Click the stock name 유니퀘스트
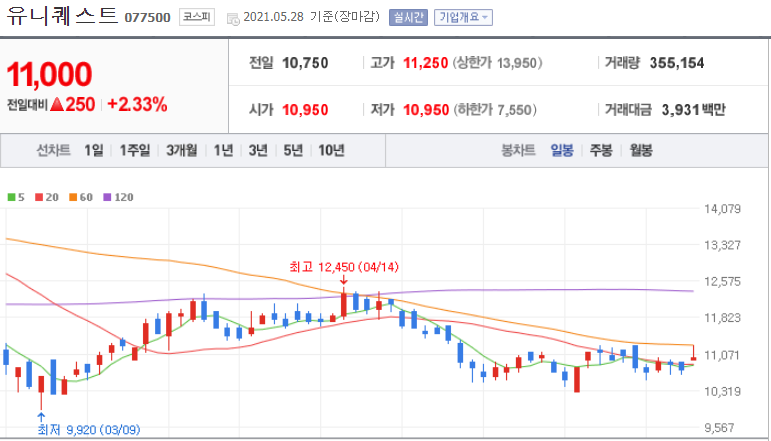 tap(62, 16)
